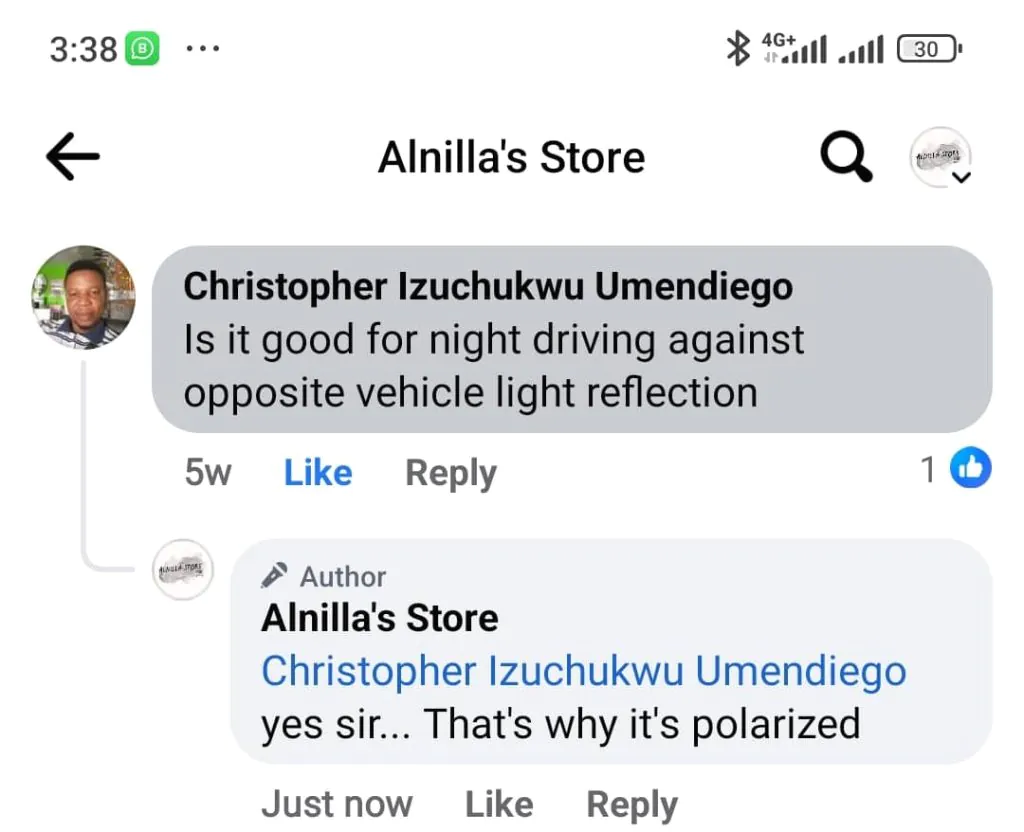Screen dimensions: 1024x832
Task: Open Alnilla's Store avatar in reply
Action: point(183,569)
